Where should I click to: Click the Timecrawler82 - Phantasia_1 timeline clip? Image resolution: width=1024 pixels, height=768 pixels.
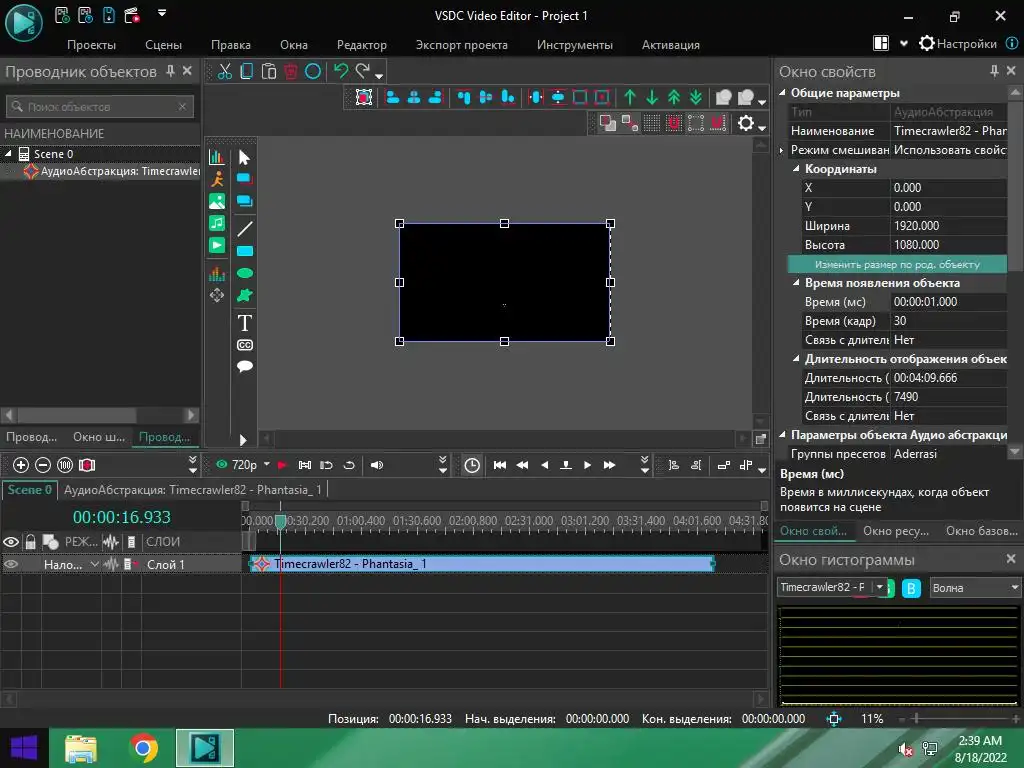coord(480,564)
